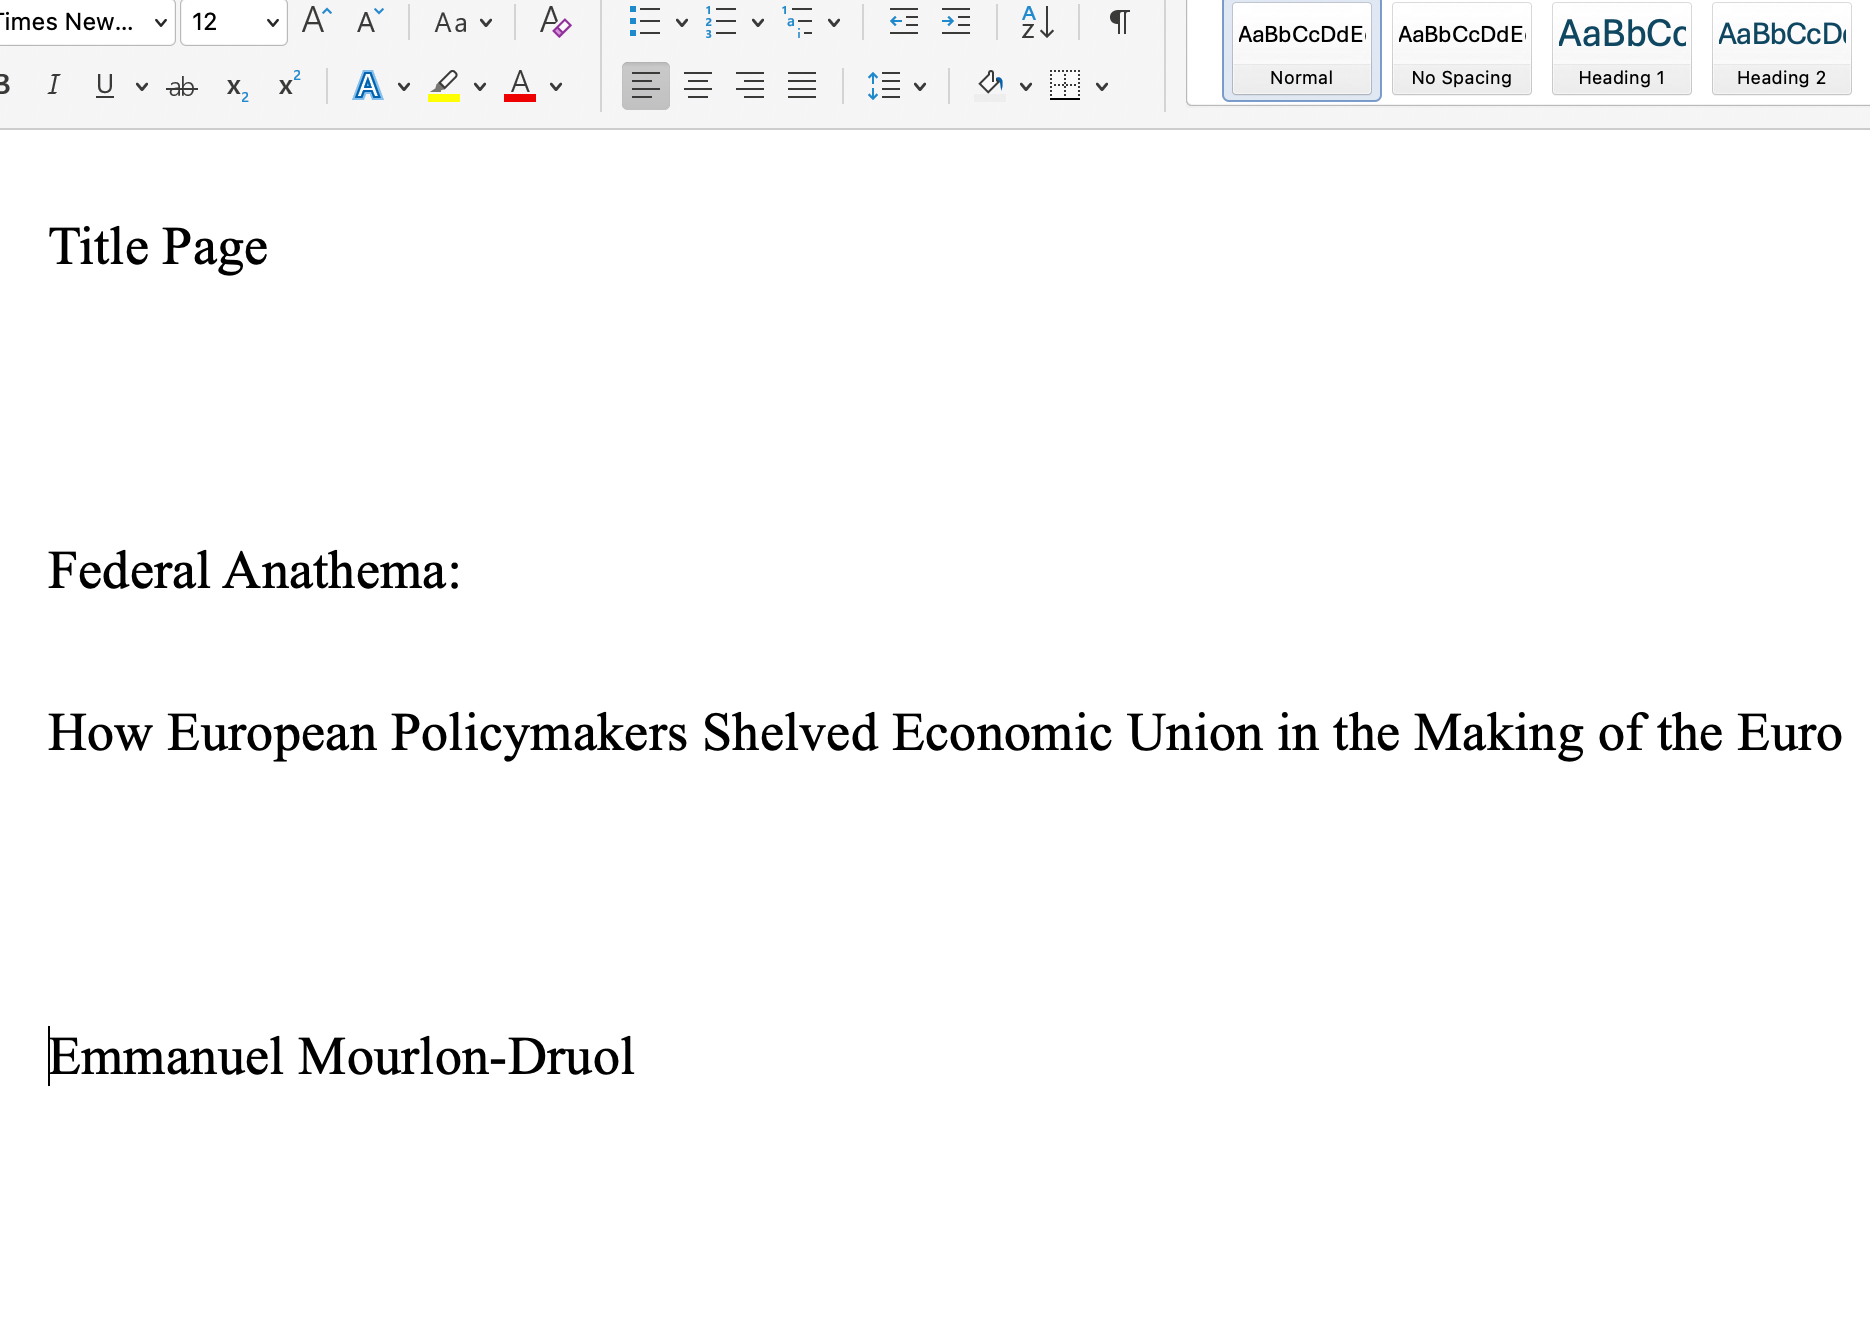Screen dimensions: 1870x1338
Task: Toggle italic formatting
Action: point(54,86)
